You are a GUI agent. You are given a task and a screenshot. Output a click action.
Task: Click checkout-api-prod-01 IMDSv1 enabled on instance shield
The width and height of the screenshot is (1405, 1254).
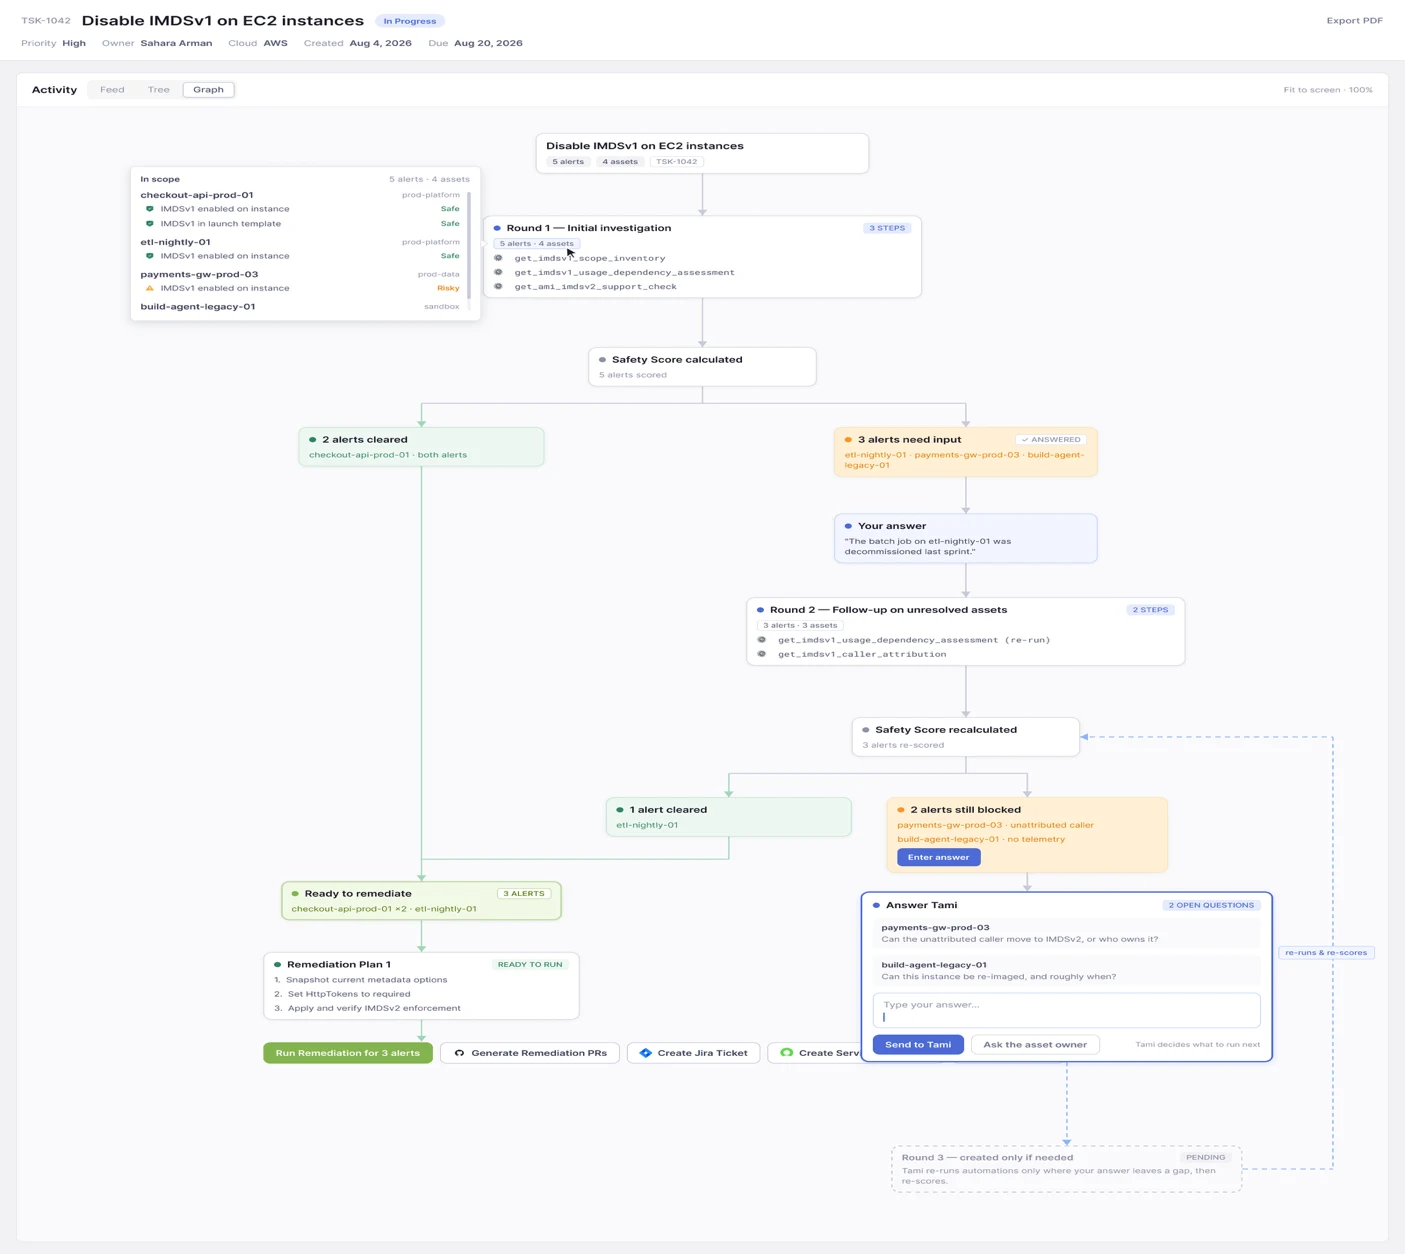point(150,209)
